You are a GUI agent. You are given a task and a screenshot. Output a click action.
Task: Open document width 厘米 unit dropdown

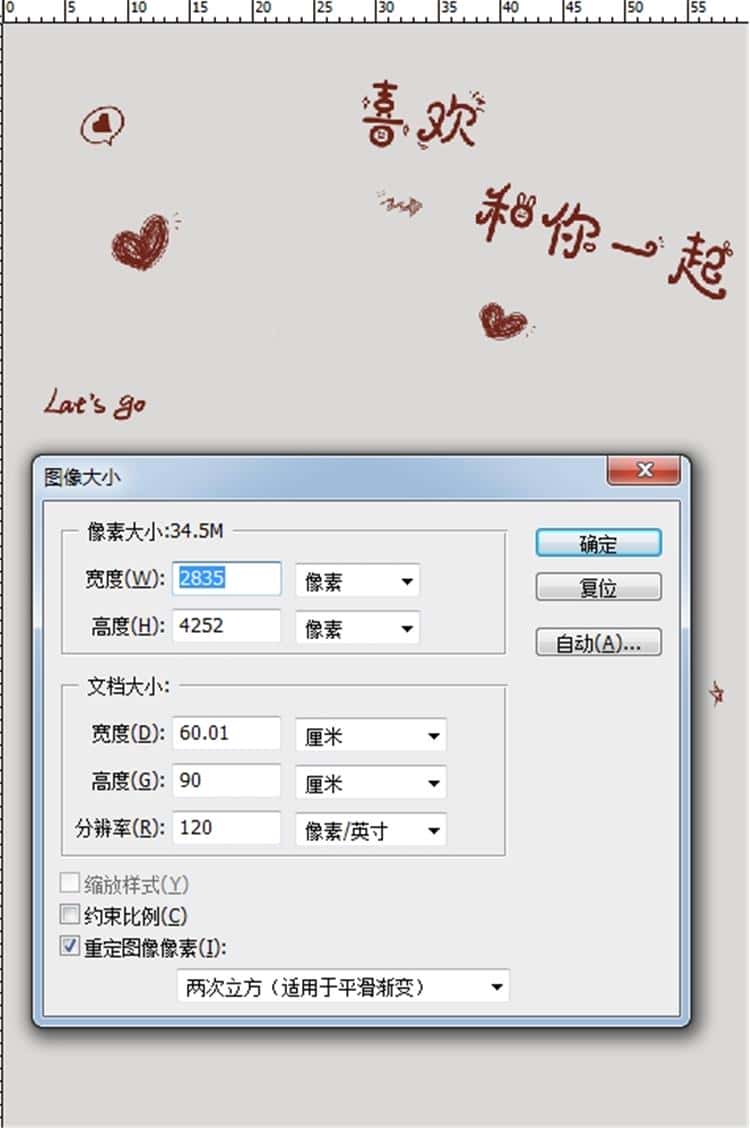371,736
